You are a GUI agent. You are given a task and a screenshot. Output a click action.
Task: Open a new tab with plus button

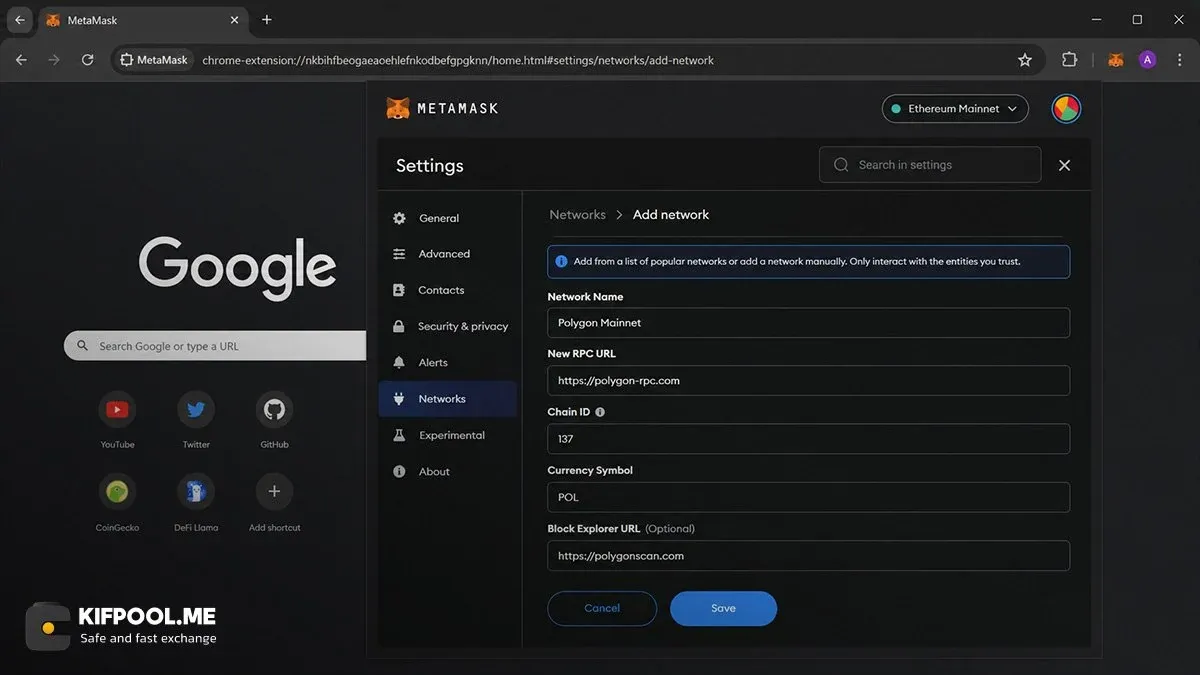(x=266, y=20)
